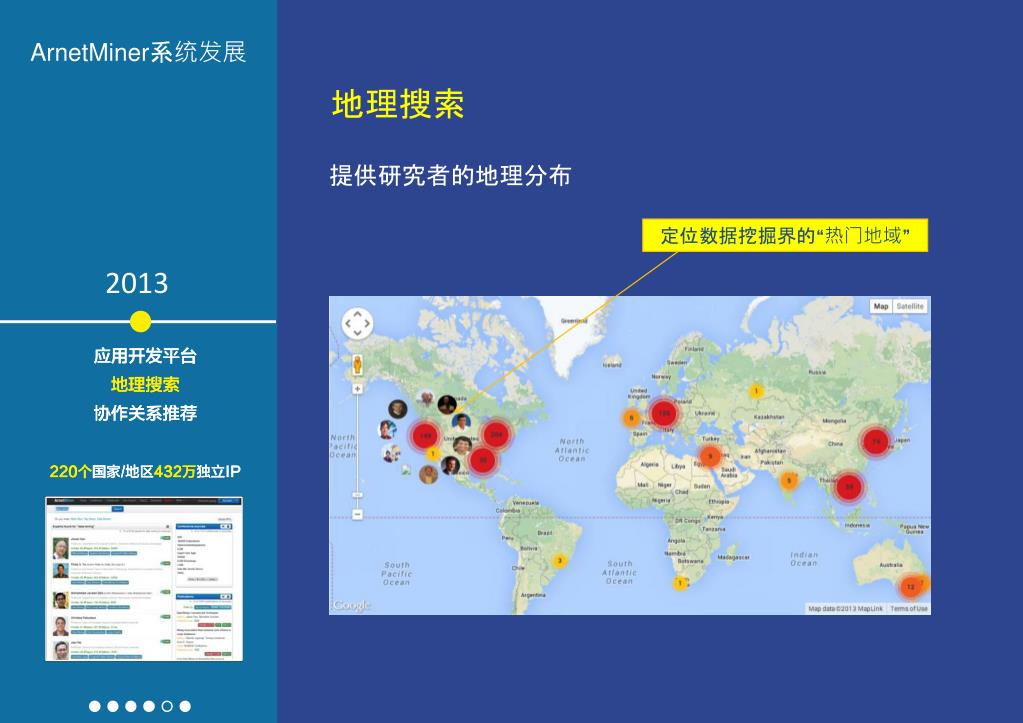Image resolution: width=1023 pixels, height=723 pixels.
Task: Click red cluster on western United States
Action: [x=425, y=436]
